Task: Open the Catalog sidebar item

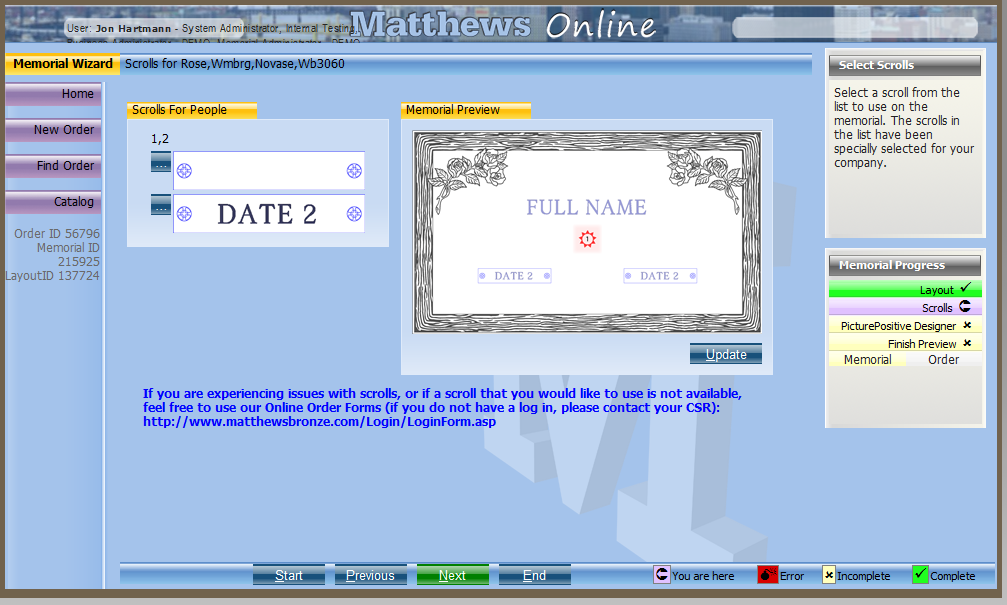Action: pos(53,202)
